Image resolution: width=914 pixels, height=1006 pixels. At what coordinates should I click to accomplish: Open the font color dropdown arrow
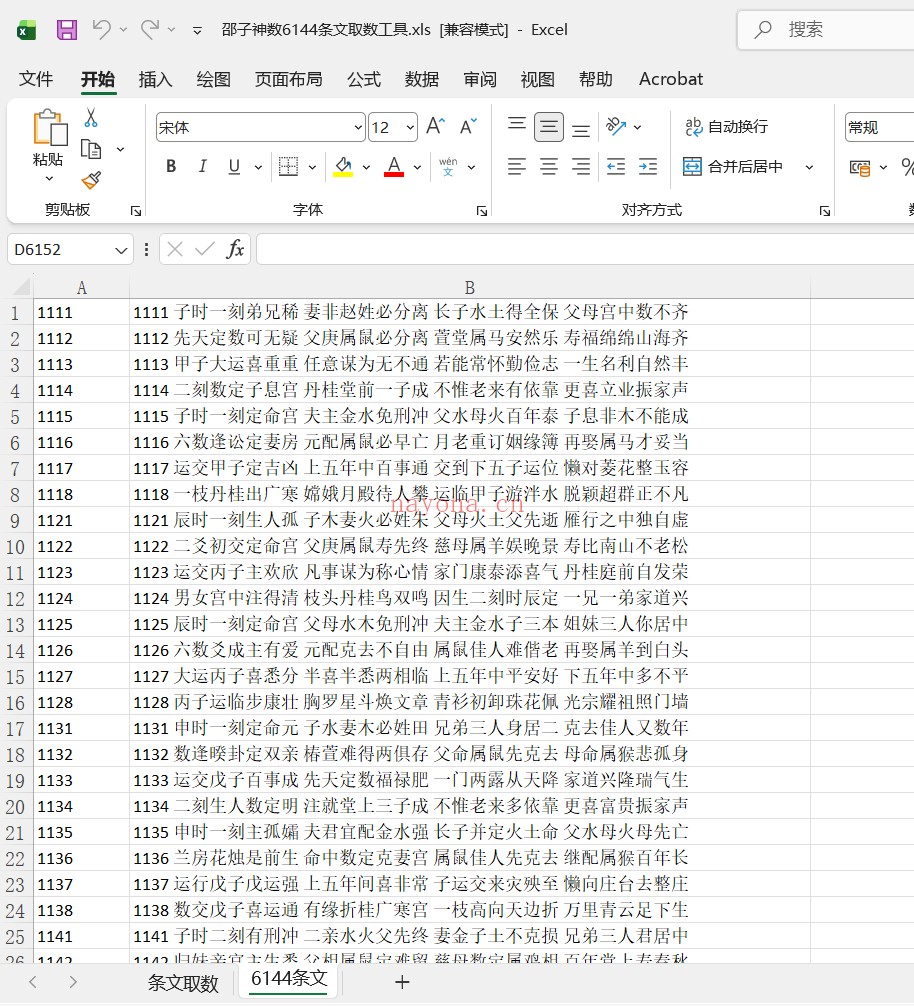[x=417, y=167]
